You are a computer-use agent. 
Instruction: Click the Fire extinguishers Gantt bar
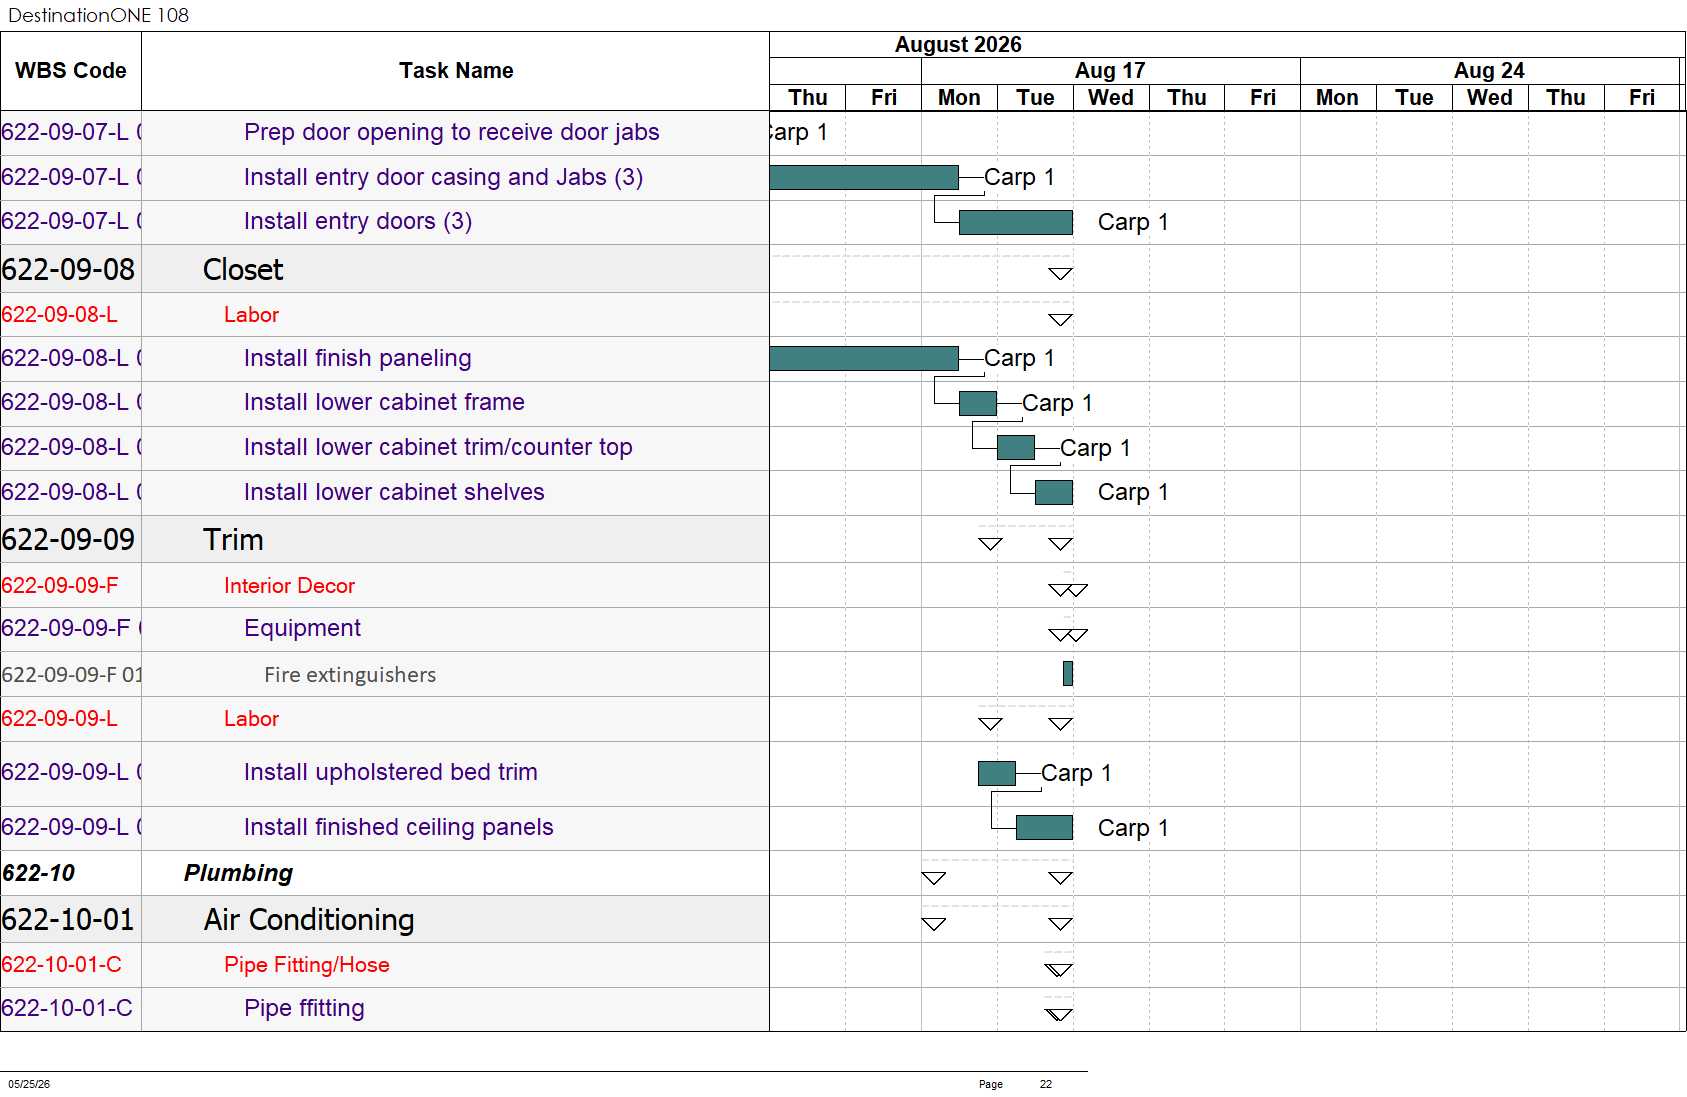pyautogui.click(x=1068, y=673)
